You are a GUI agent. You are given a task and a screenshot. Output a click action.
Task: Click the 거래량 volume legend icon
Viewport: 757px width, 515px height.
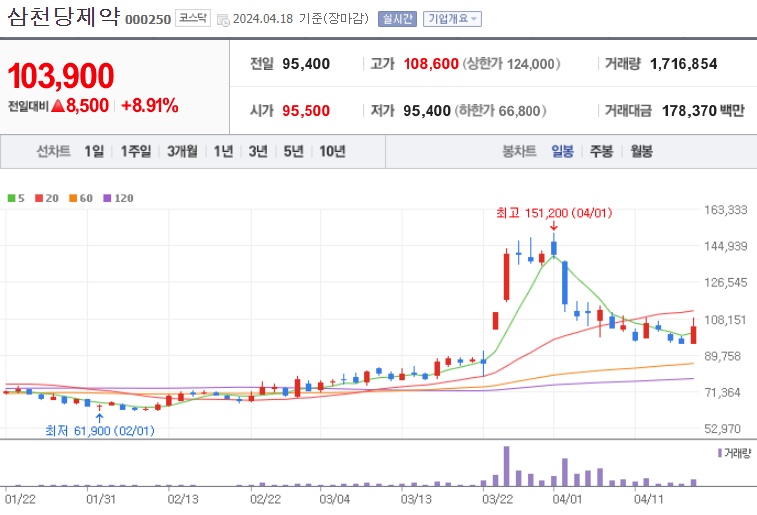point(720,453)
